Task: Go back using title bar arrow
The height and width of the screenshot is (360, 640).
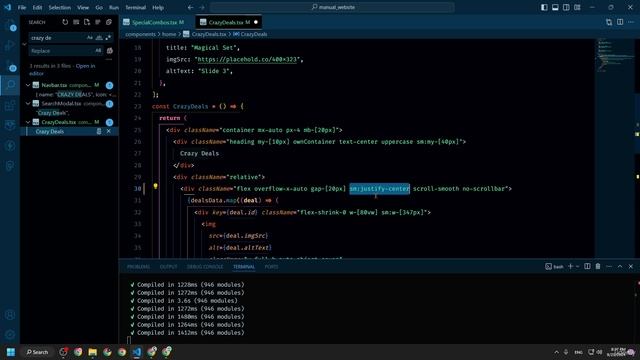Action: tap(191, 7)
